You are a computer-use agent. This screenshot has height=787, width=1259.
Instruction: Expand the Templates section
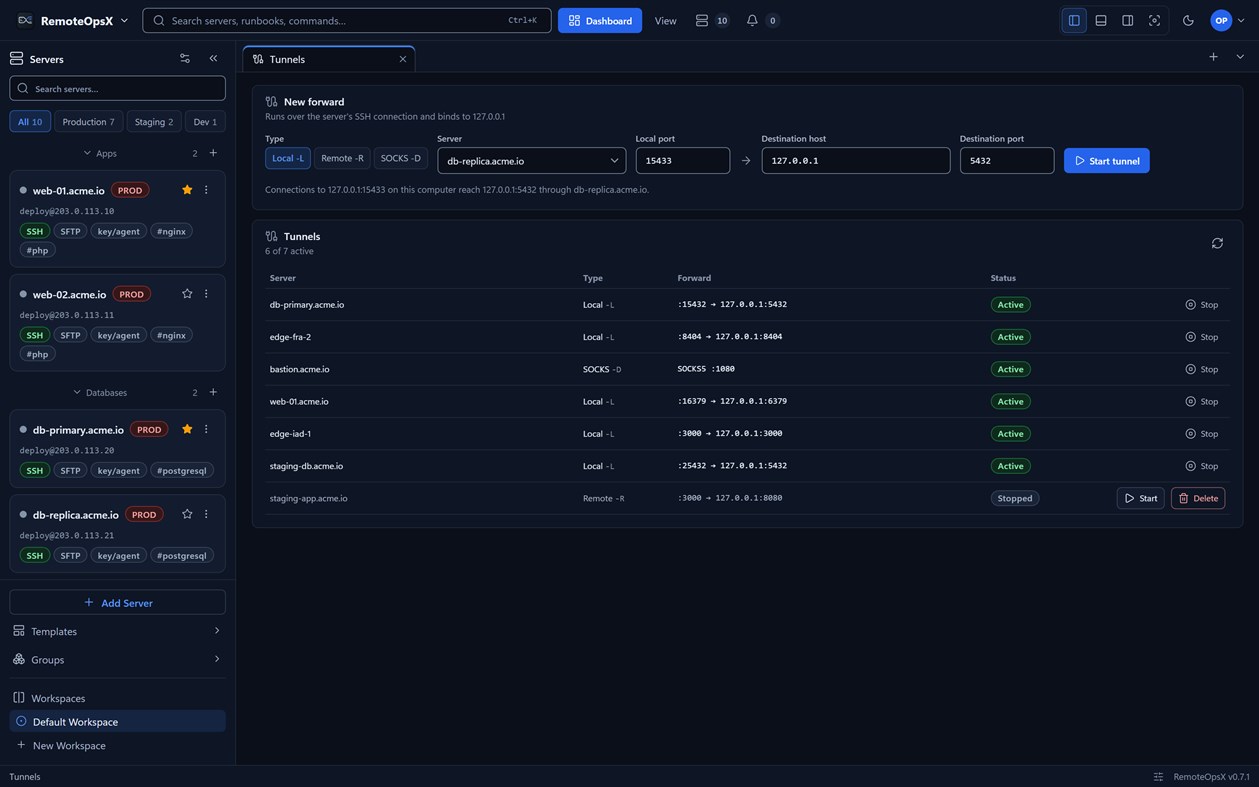(117, 631)
